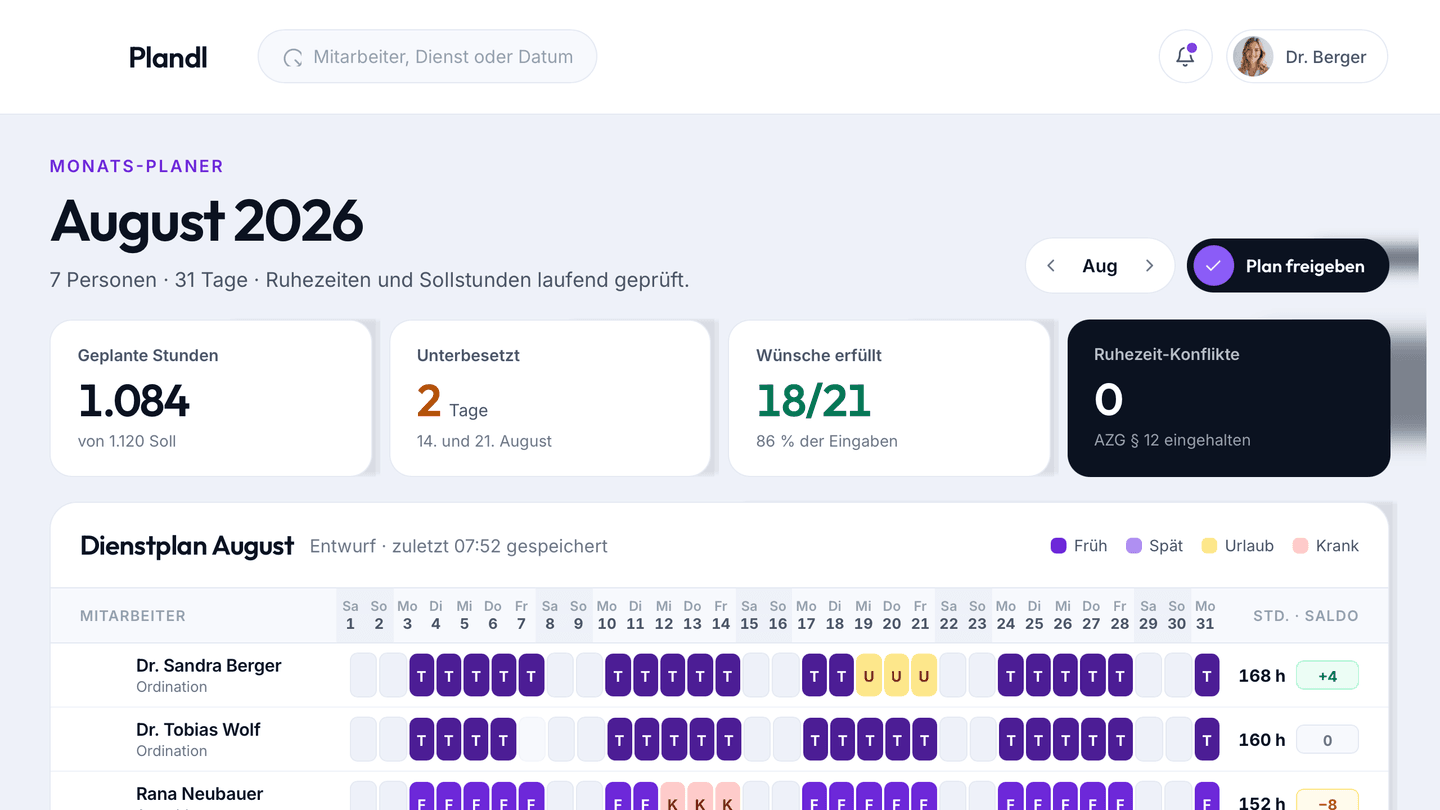
Task: Focus the Mitarbeiter, Dienst oder Datum search field
Action: pyautogui.click(x=427, y=57)
